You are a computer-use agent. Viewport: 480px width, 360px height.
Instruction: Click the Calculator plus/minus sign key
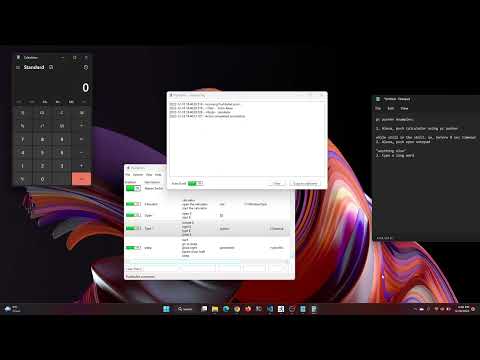22,179
